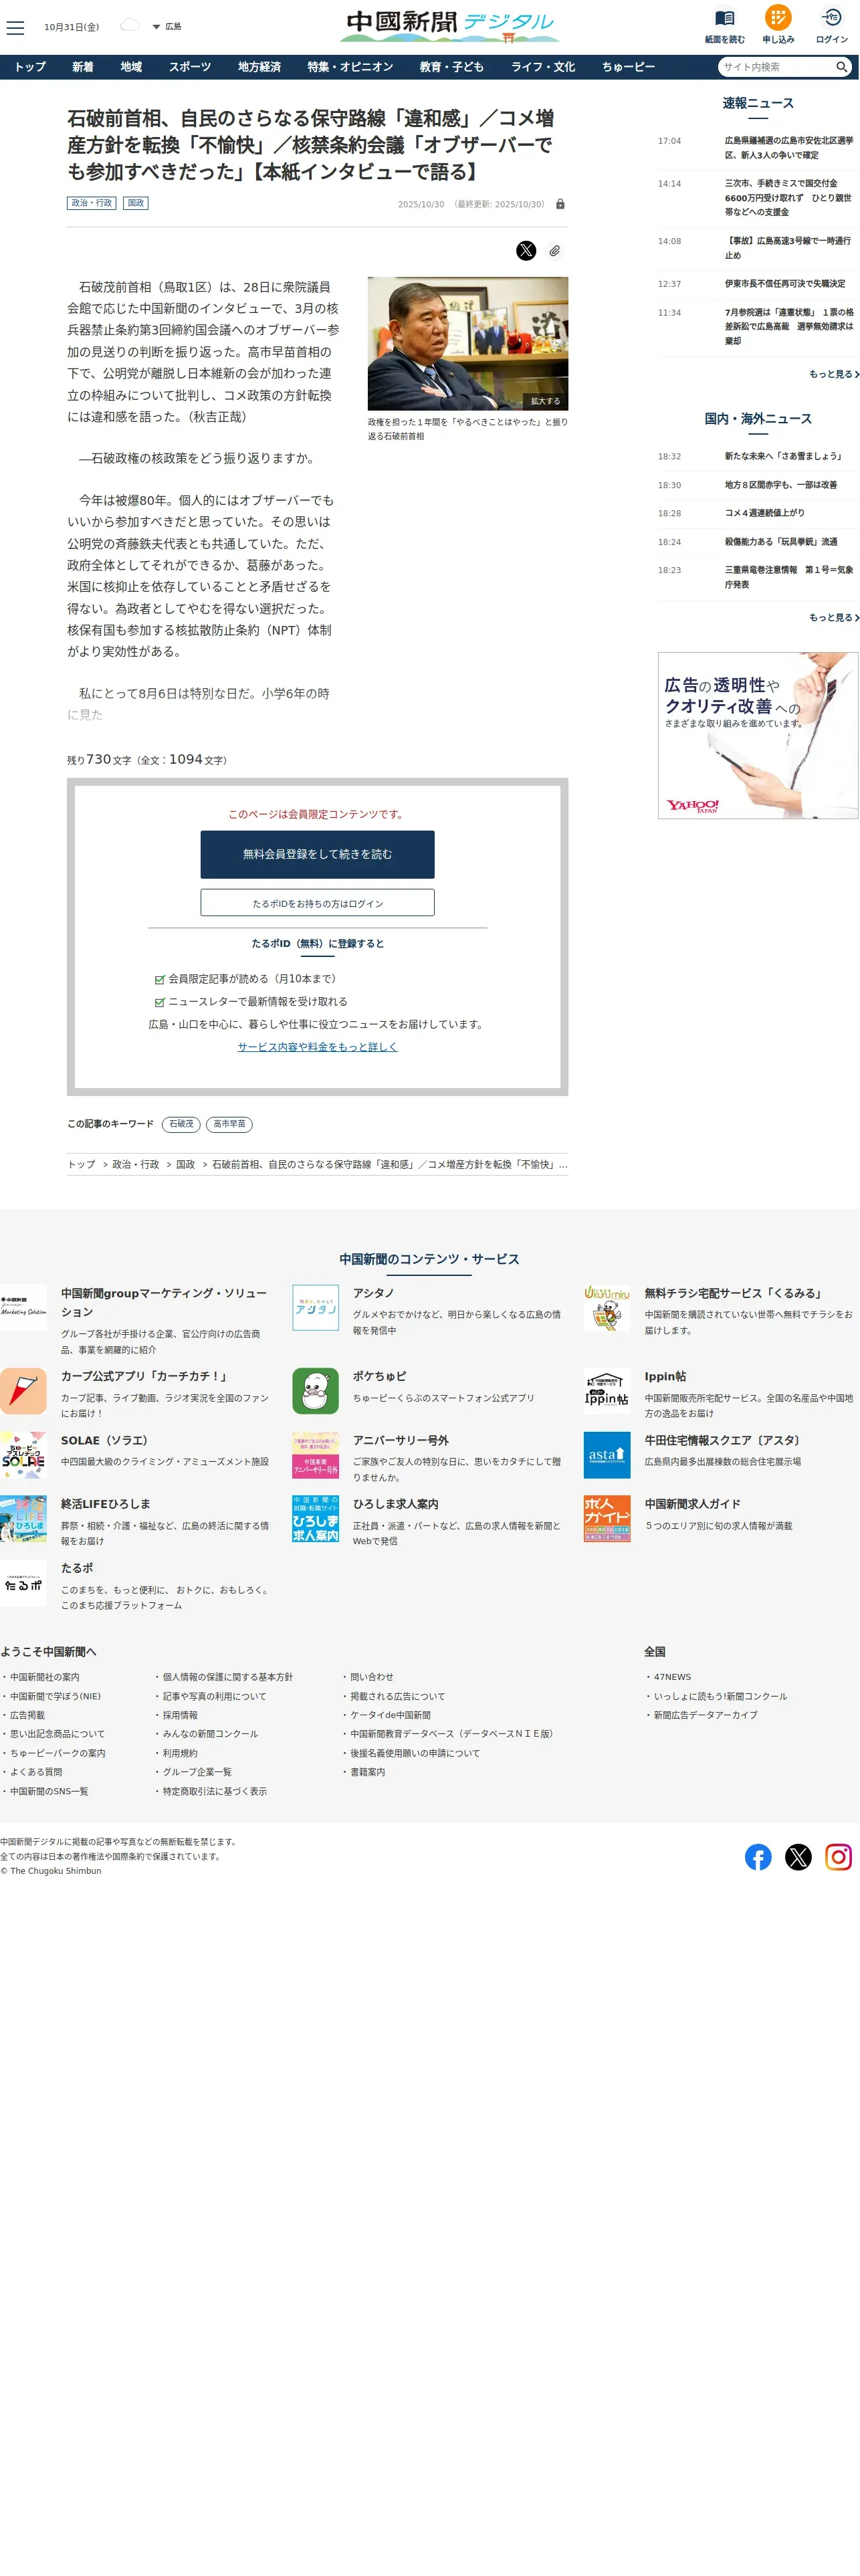Viewport: 860px width, 2576px height.
Task: Open Instagram icon in footer
Action: (x=838, y=1858)
